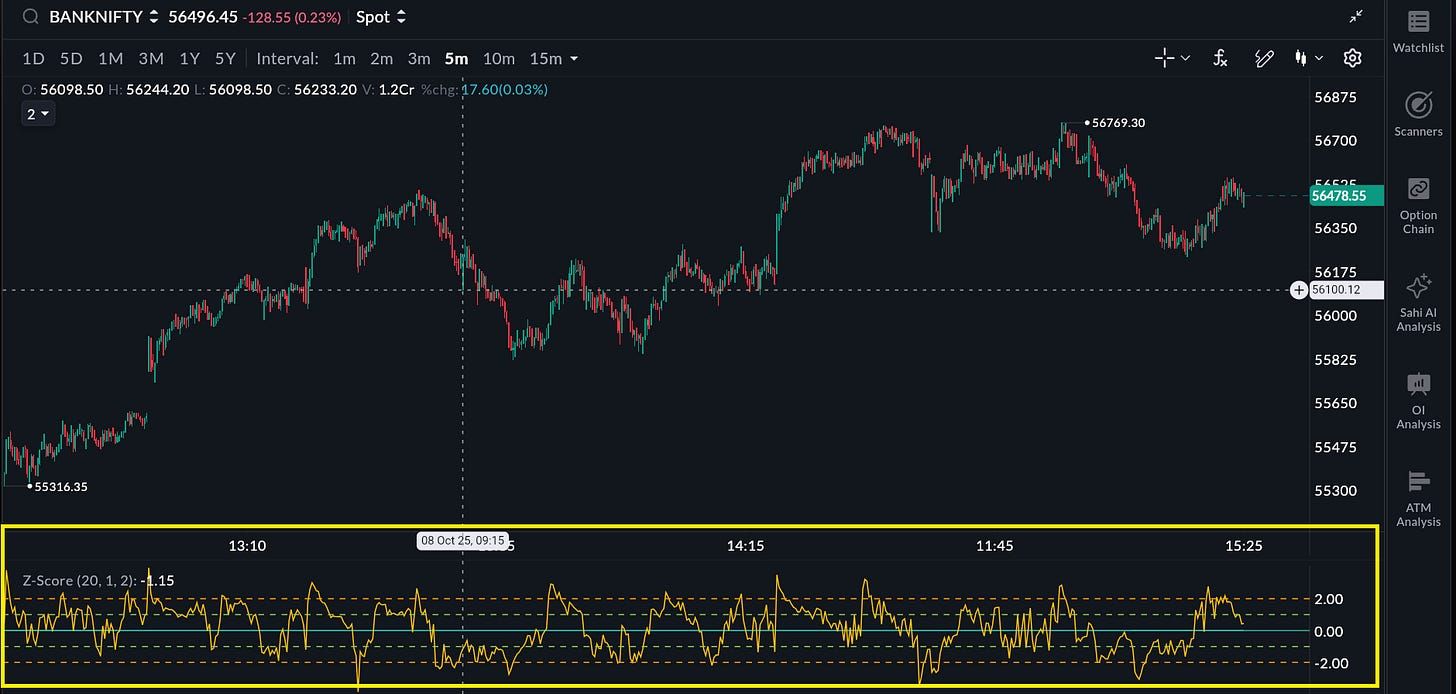Collapse the chart from fullscreen

[1356, 17]
